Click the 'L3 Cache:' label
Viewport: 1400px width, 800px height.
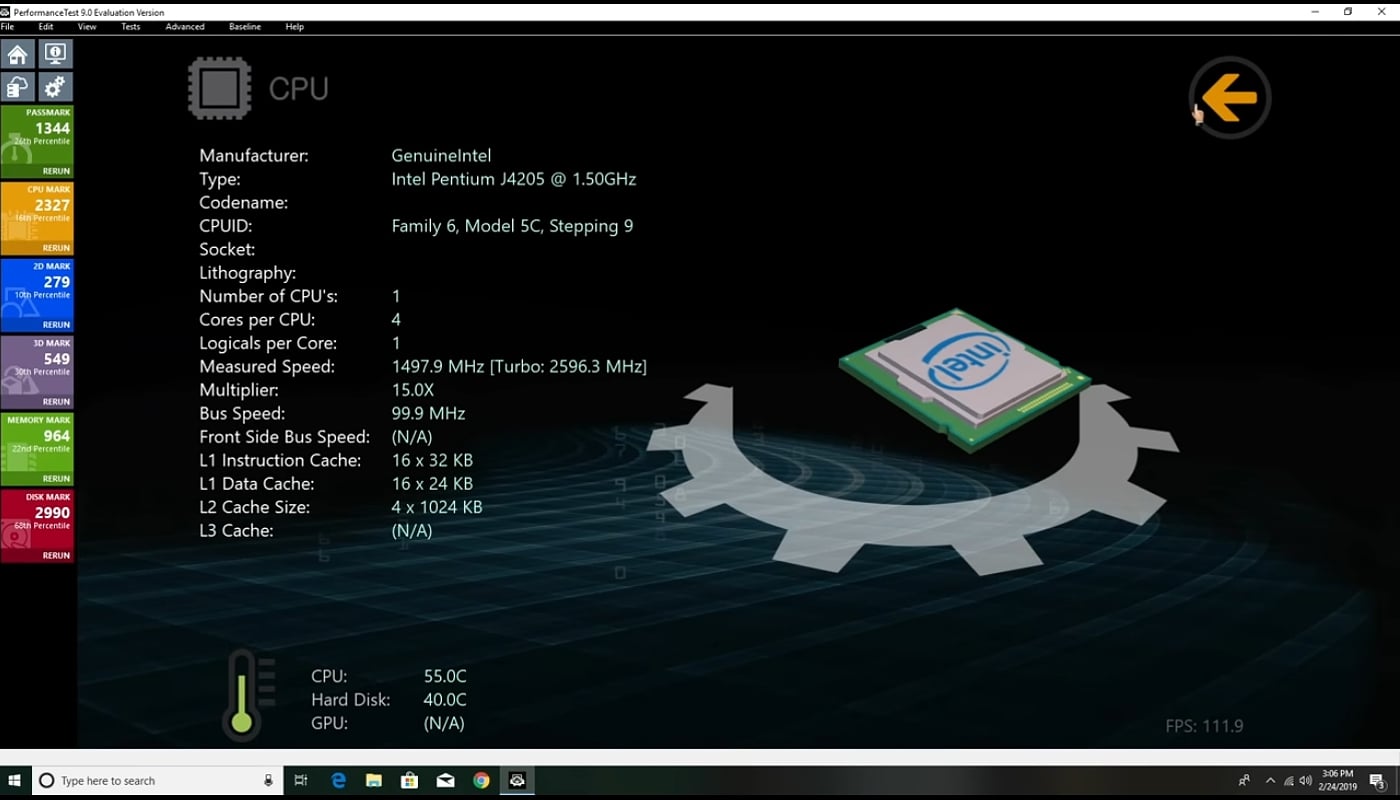click(x=236, y=531)
